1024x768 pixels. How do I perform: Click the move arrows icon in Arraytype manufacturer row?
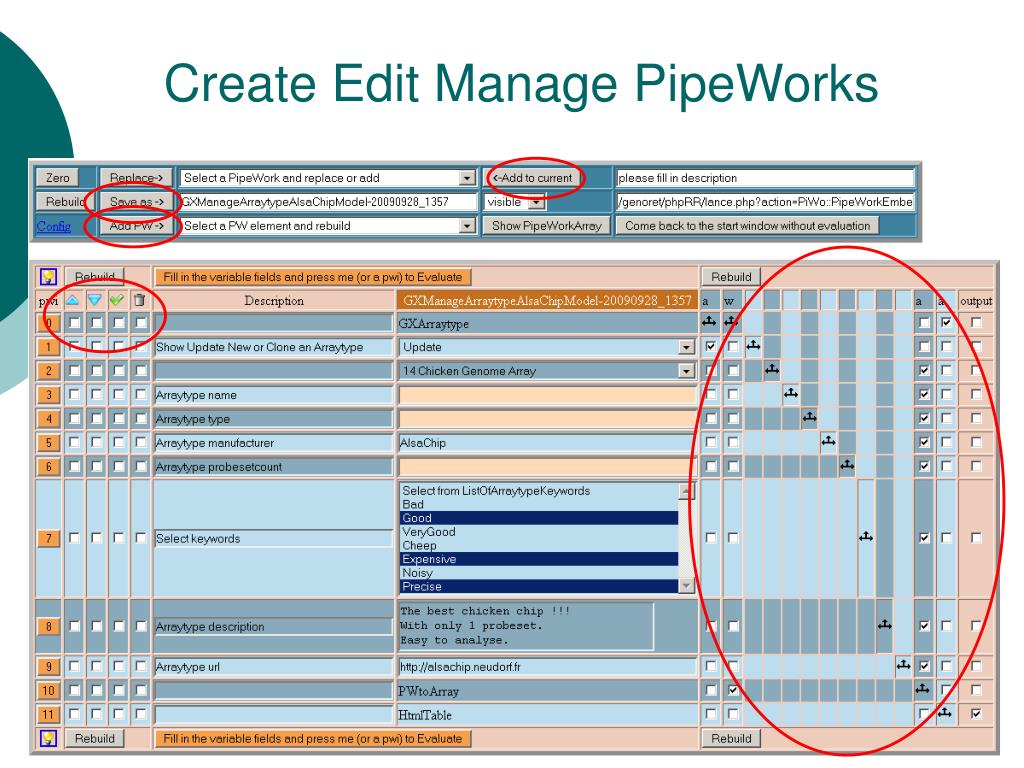(829, 441)
